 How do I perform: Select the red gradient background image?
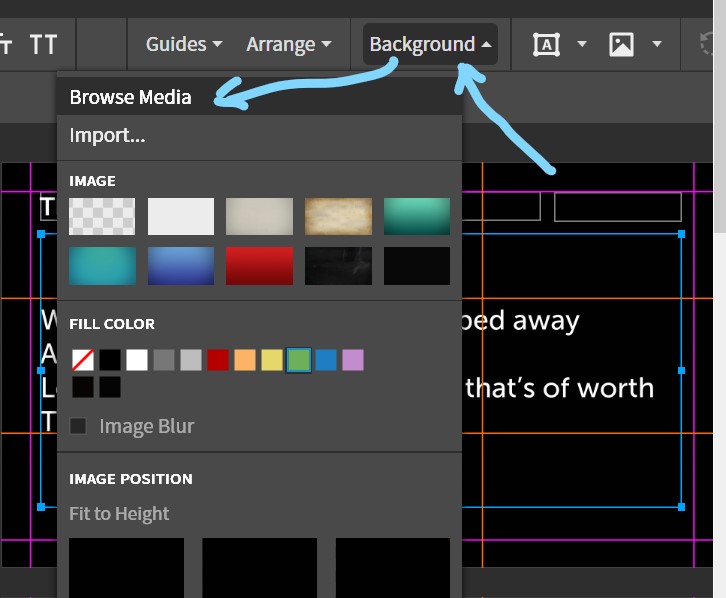pos(259,266)
